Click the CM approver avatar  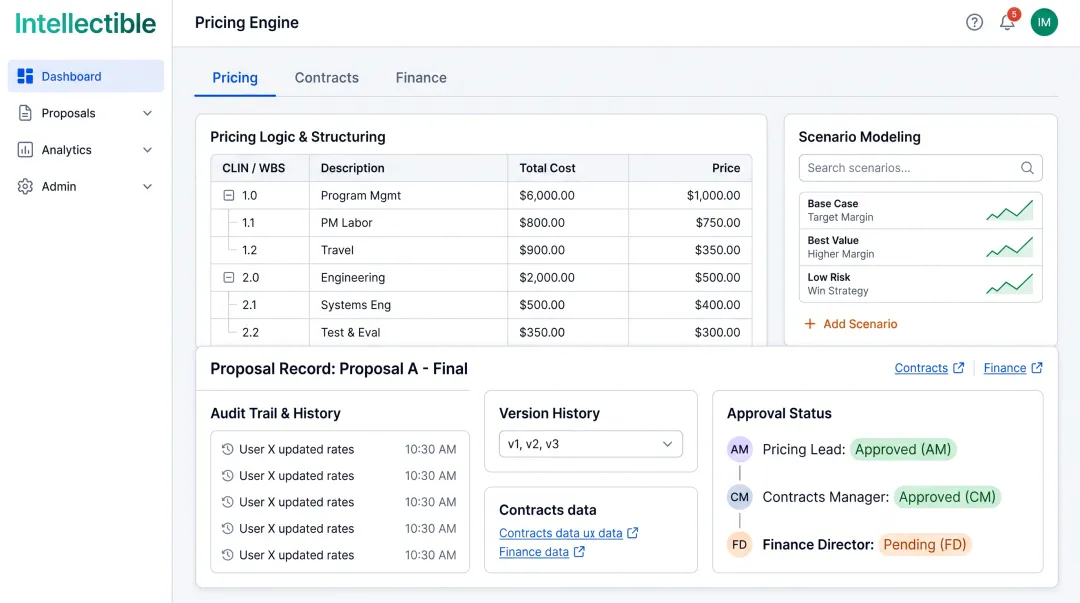740,497
